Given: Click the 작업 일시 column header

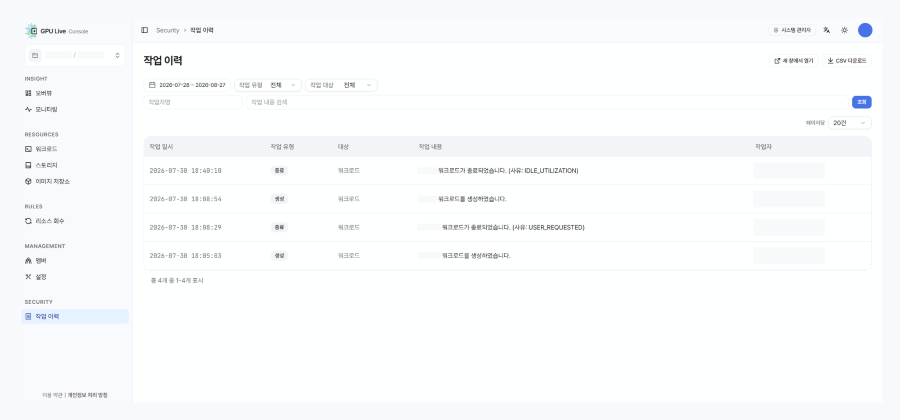Looking at the screenshot, I should point(161,147).
